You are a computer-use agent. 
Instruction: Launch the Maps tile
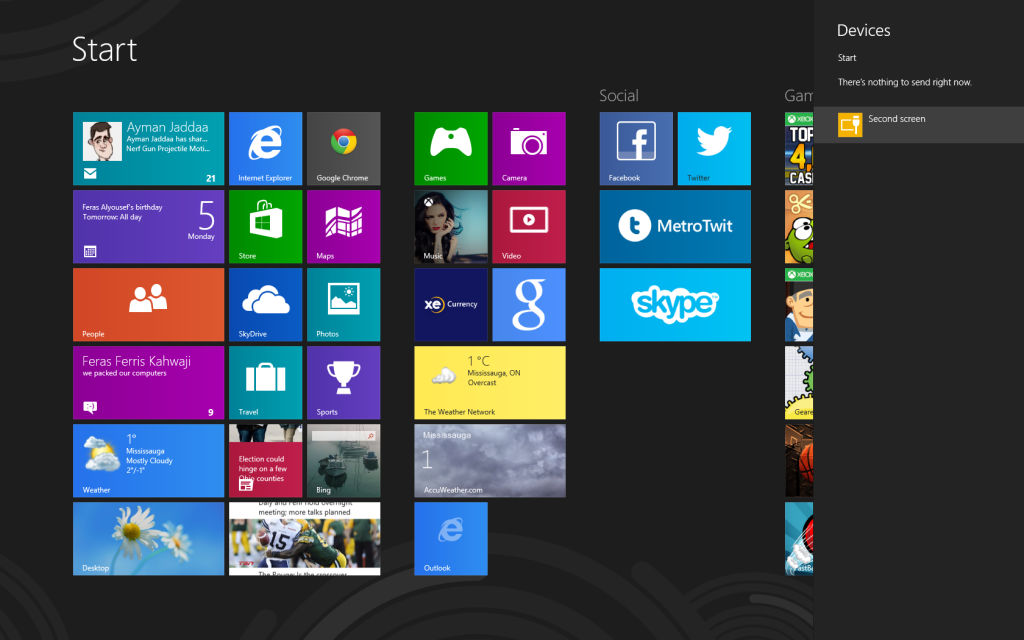coord(344,227)
